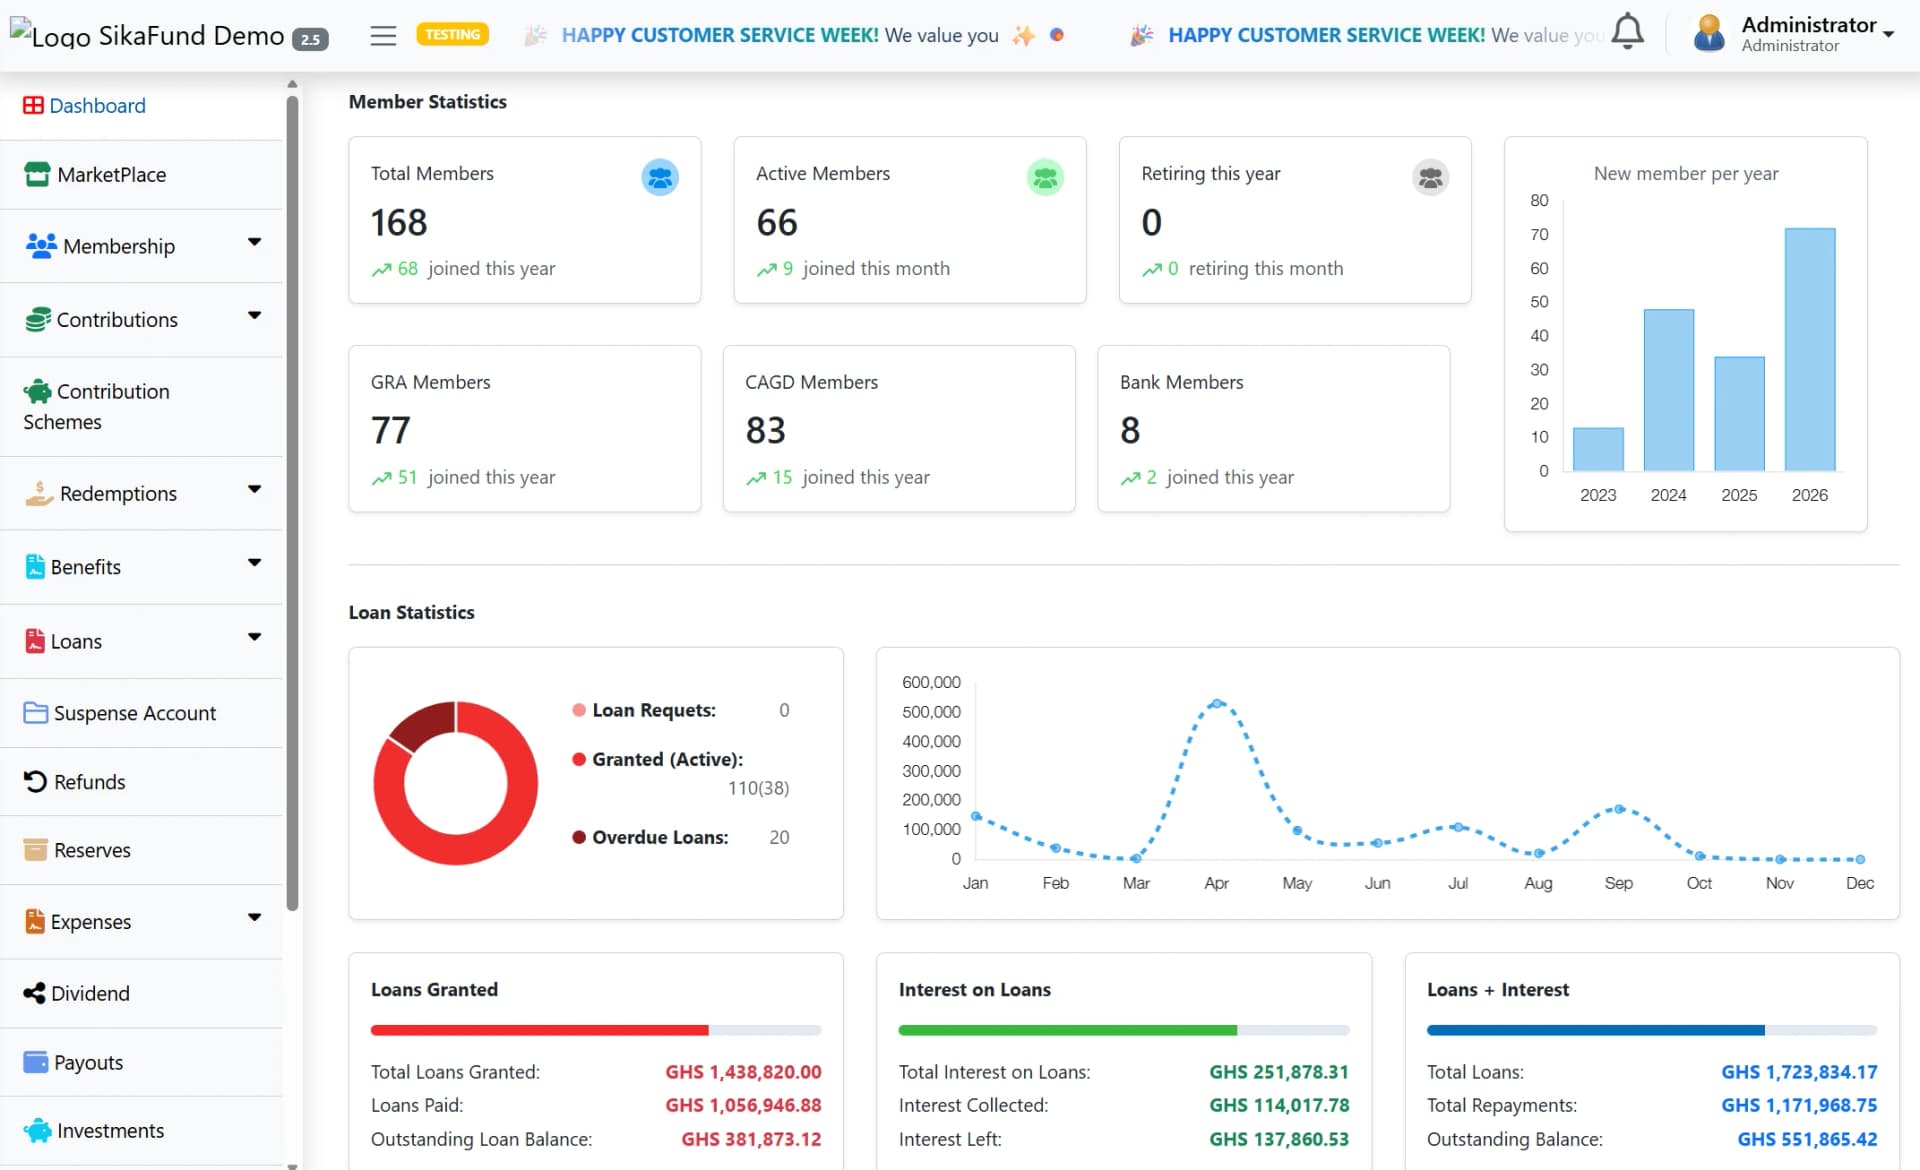Open Refunds menu item
The height and width of the screenshot is (1170, 1920).
point(141,782)
